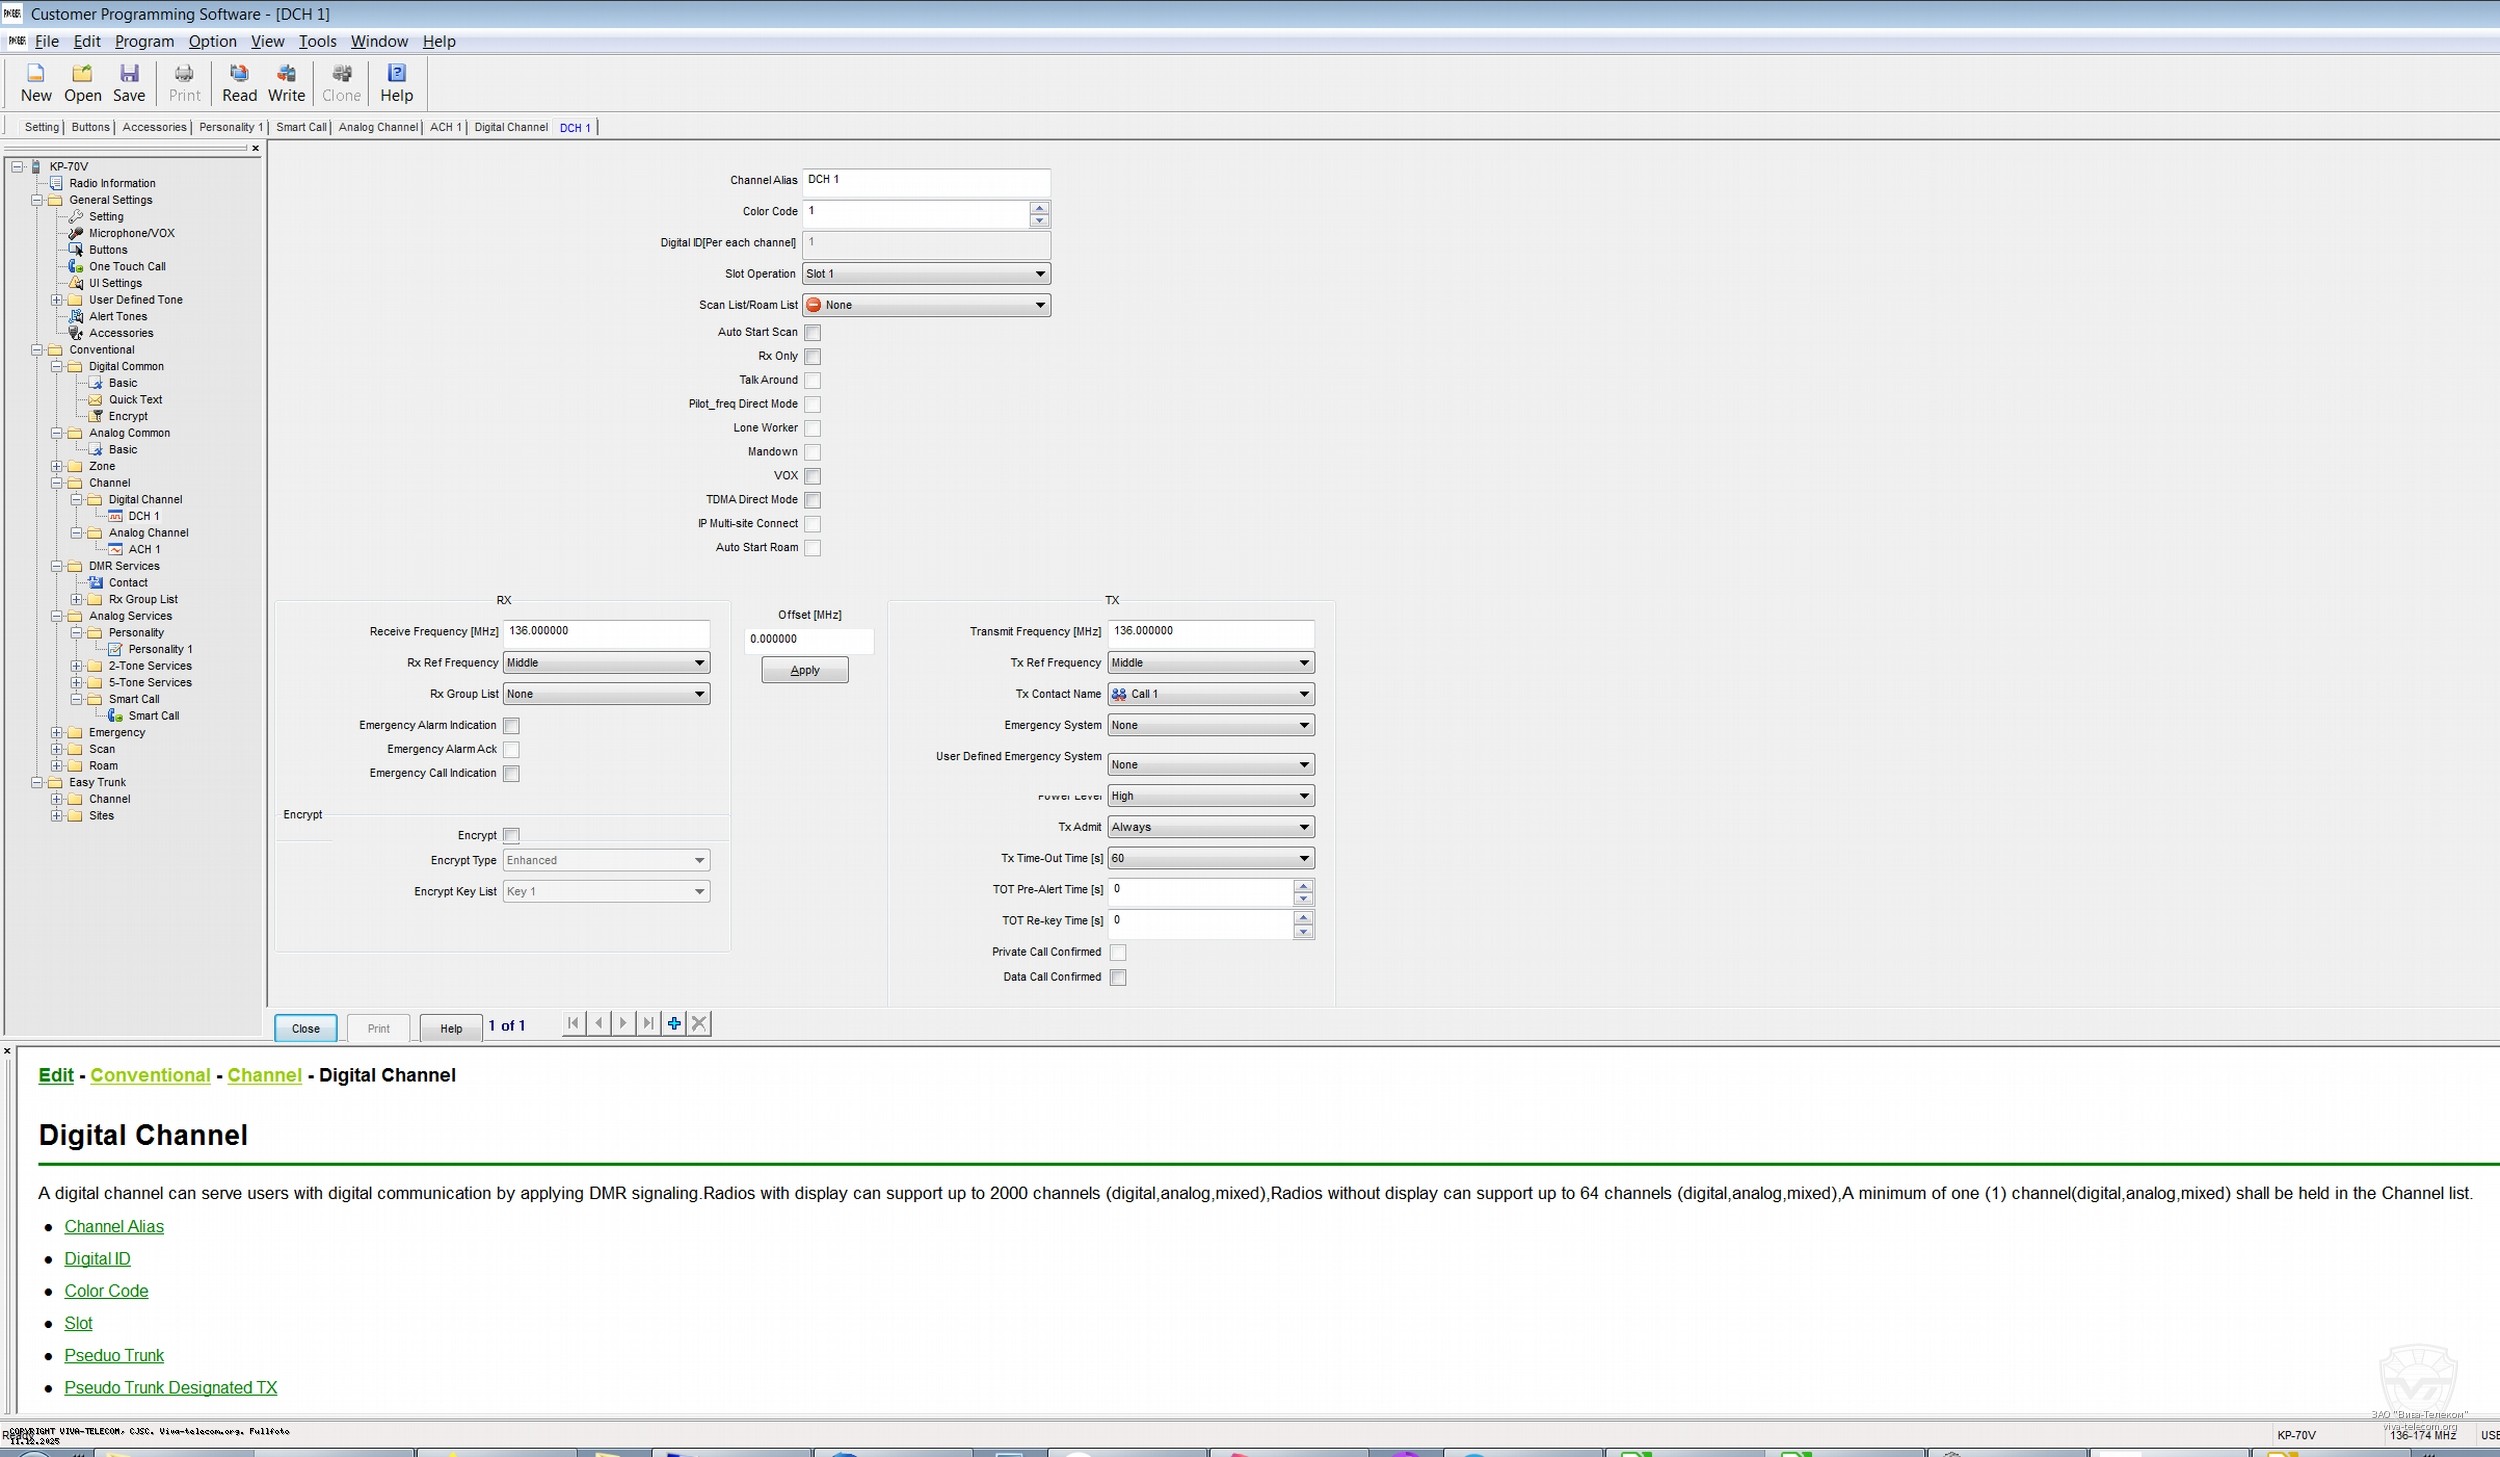Expand the Tx Contact Name dropdown
The height and width of the screenshot is (1457, 2500).
coord(1303,694)
